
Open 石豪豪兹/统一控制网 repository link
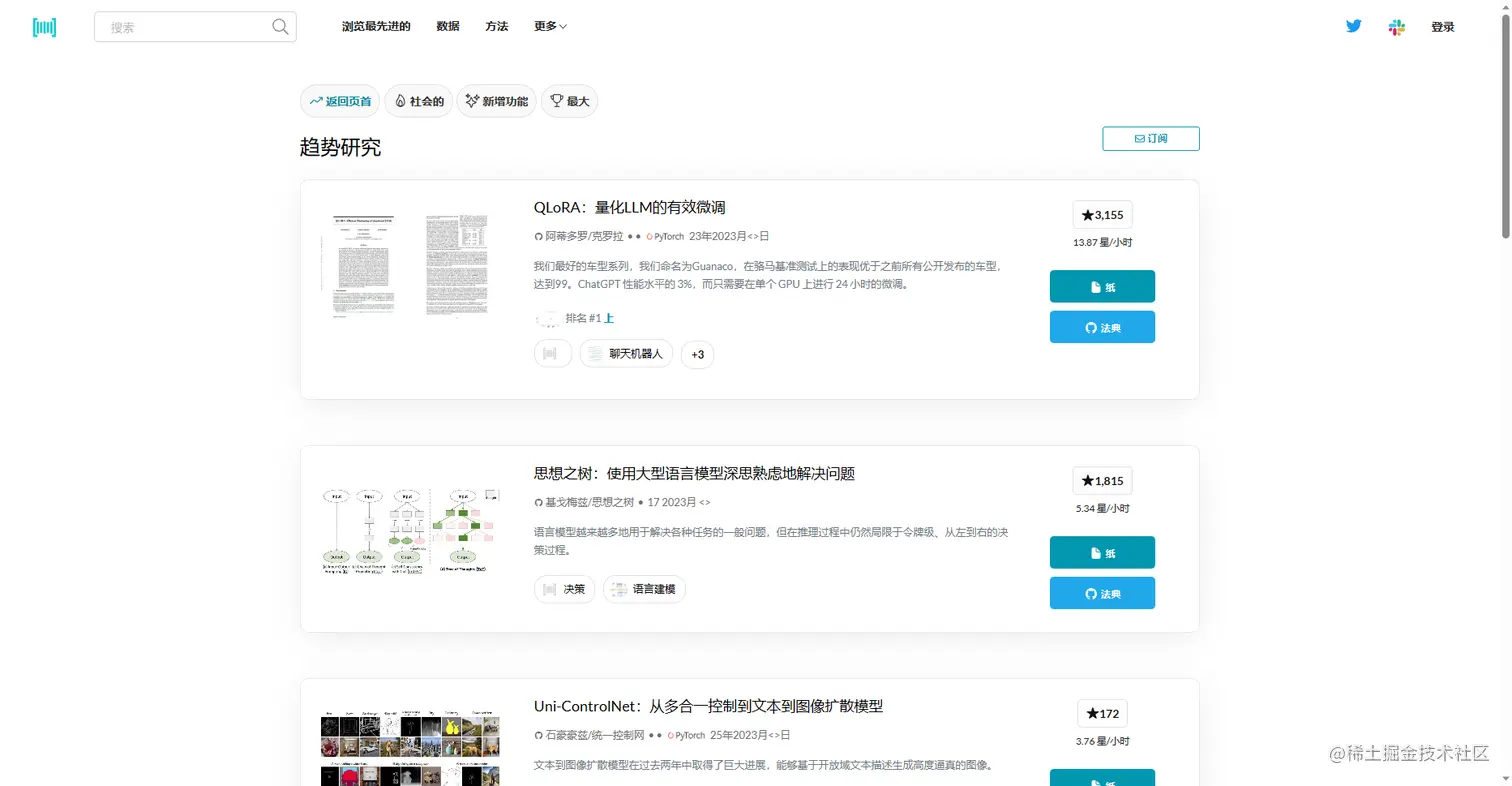pos(595,735)
